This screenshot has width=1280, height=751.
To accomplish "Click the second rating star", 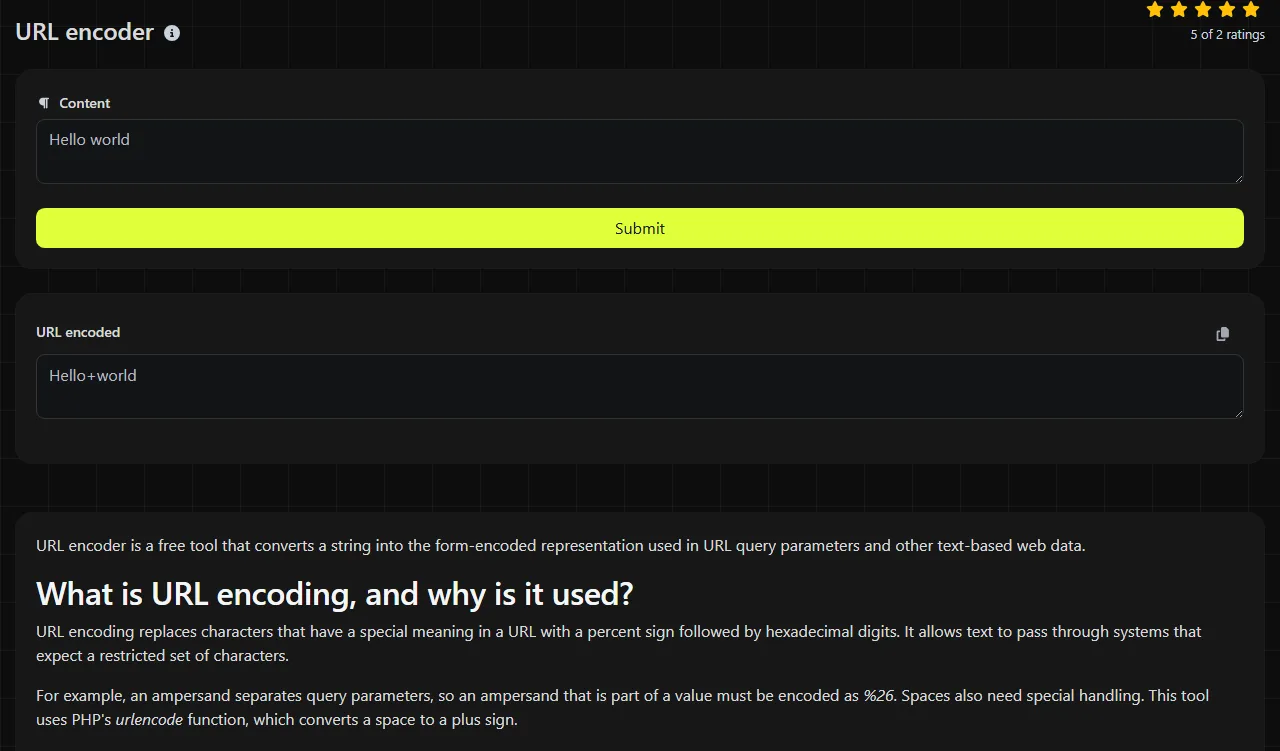I will [x=1179, y=10].
